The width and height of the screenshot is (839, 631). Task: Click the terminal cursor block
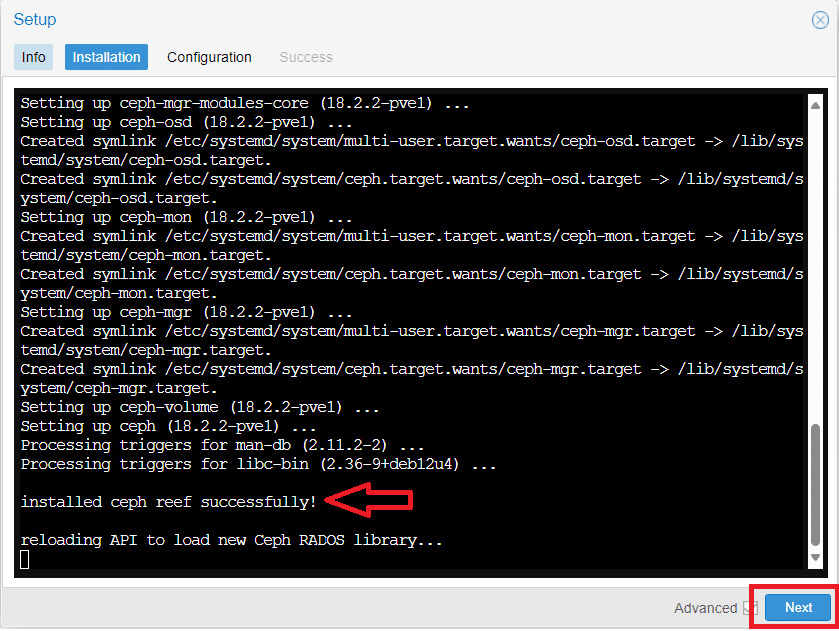pos(25,559)
